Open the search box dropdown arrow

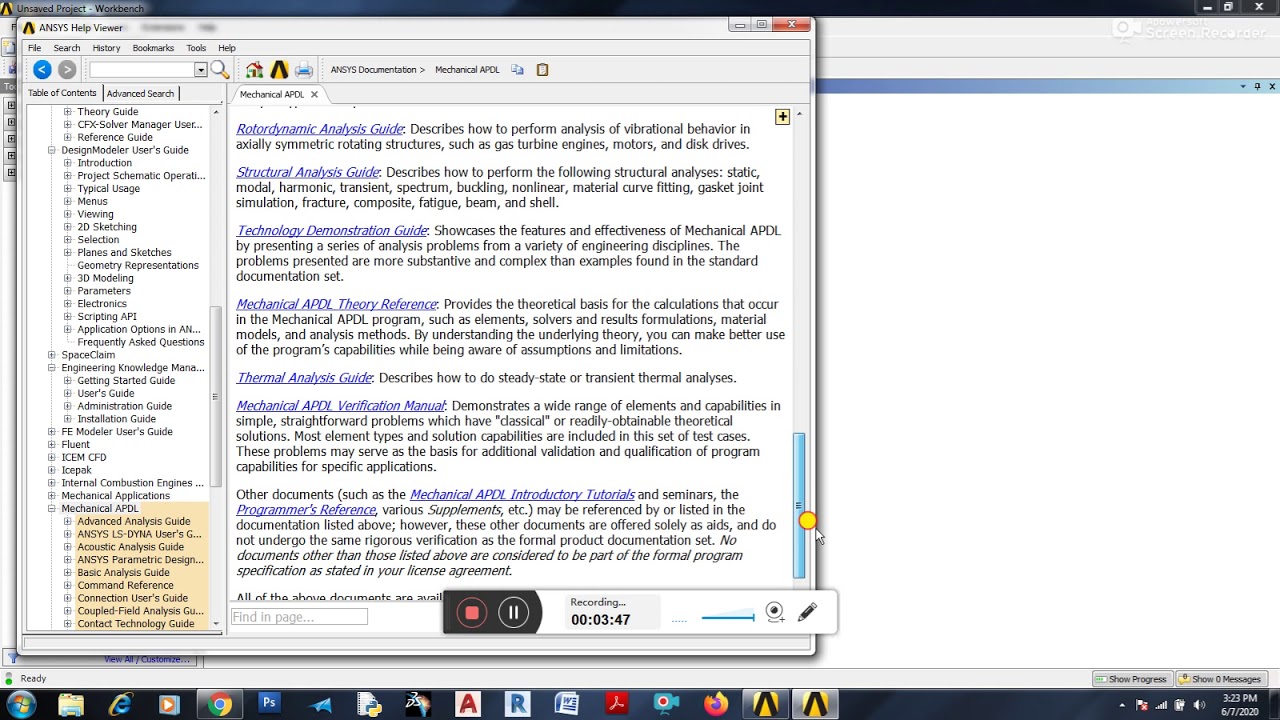point(201,70)
